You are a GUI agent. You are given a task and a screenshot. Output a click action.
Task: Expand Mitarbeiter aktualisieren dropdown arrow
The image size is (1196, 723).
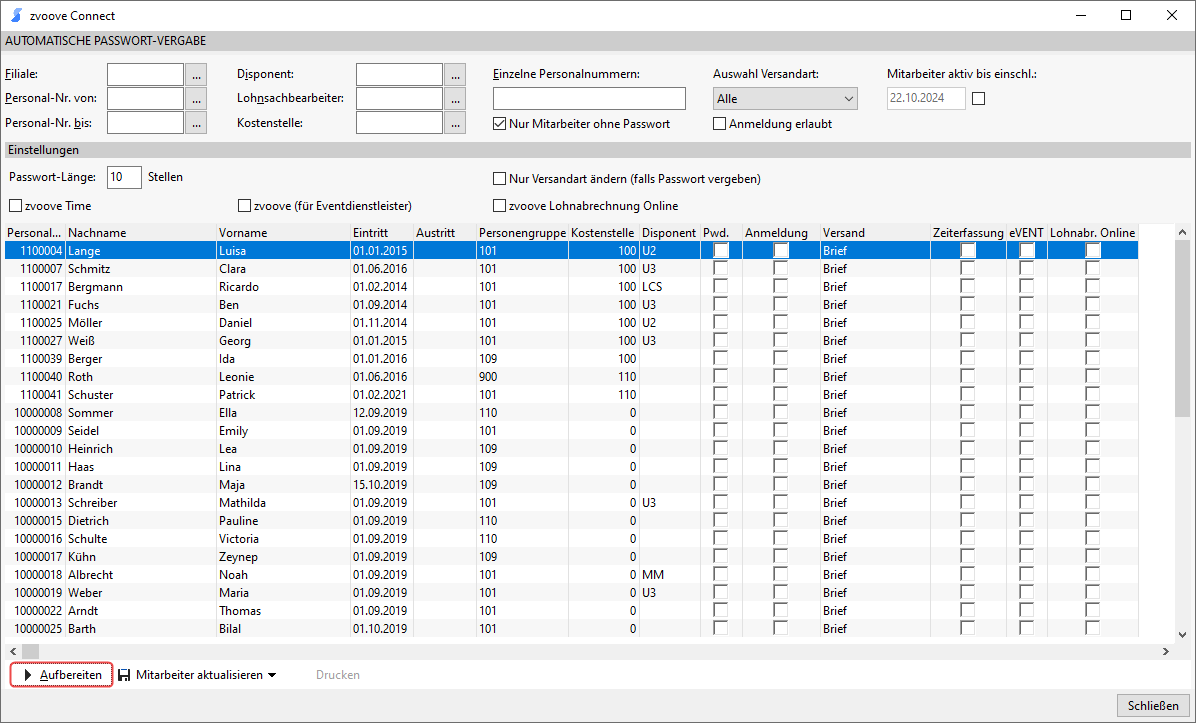click(x=272, y=675)
